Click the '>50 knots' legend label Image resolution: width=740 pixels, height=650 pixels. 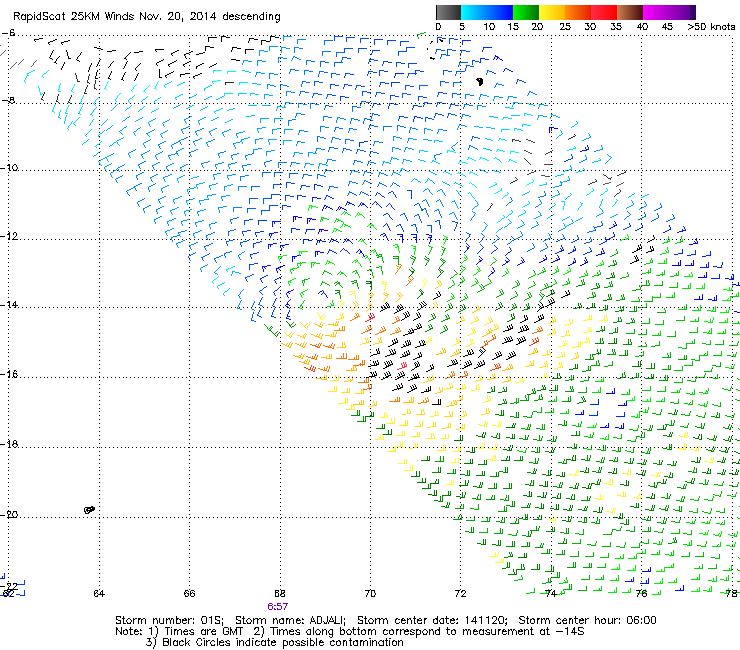pyautogui.click(x=711, y=26)
